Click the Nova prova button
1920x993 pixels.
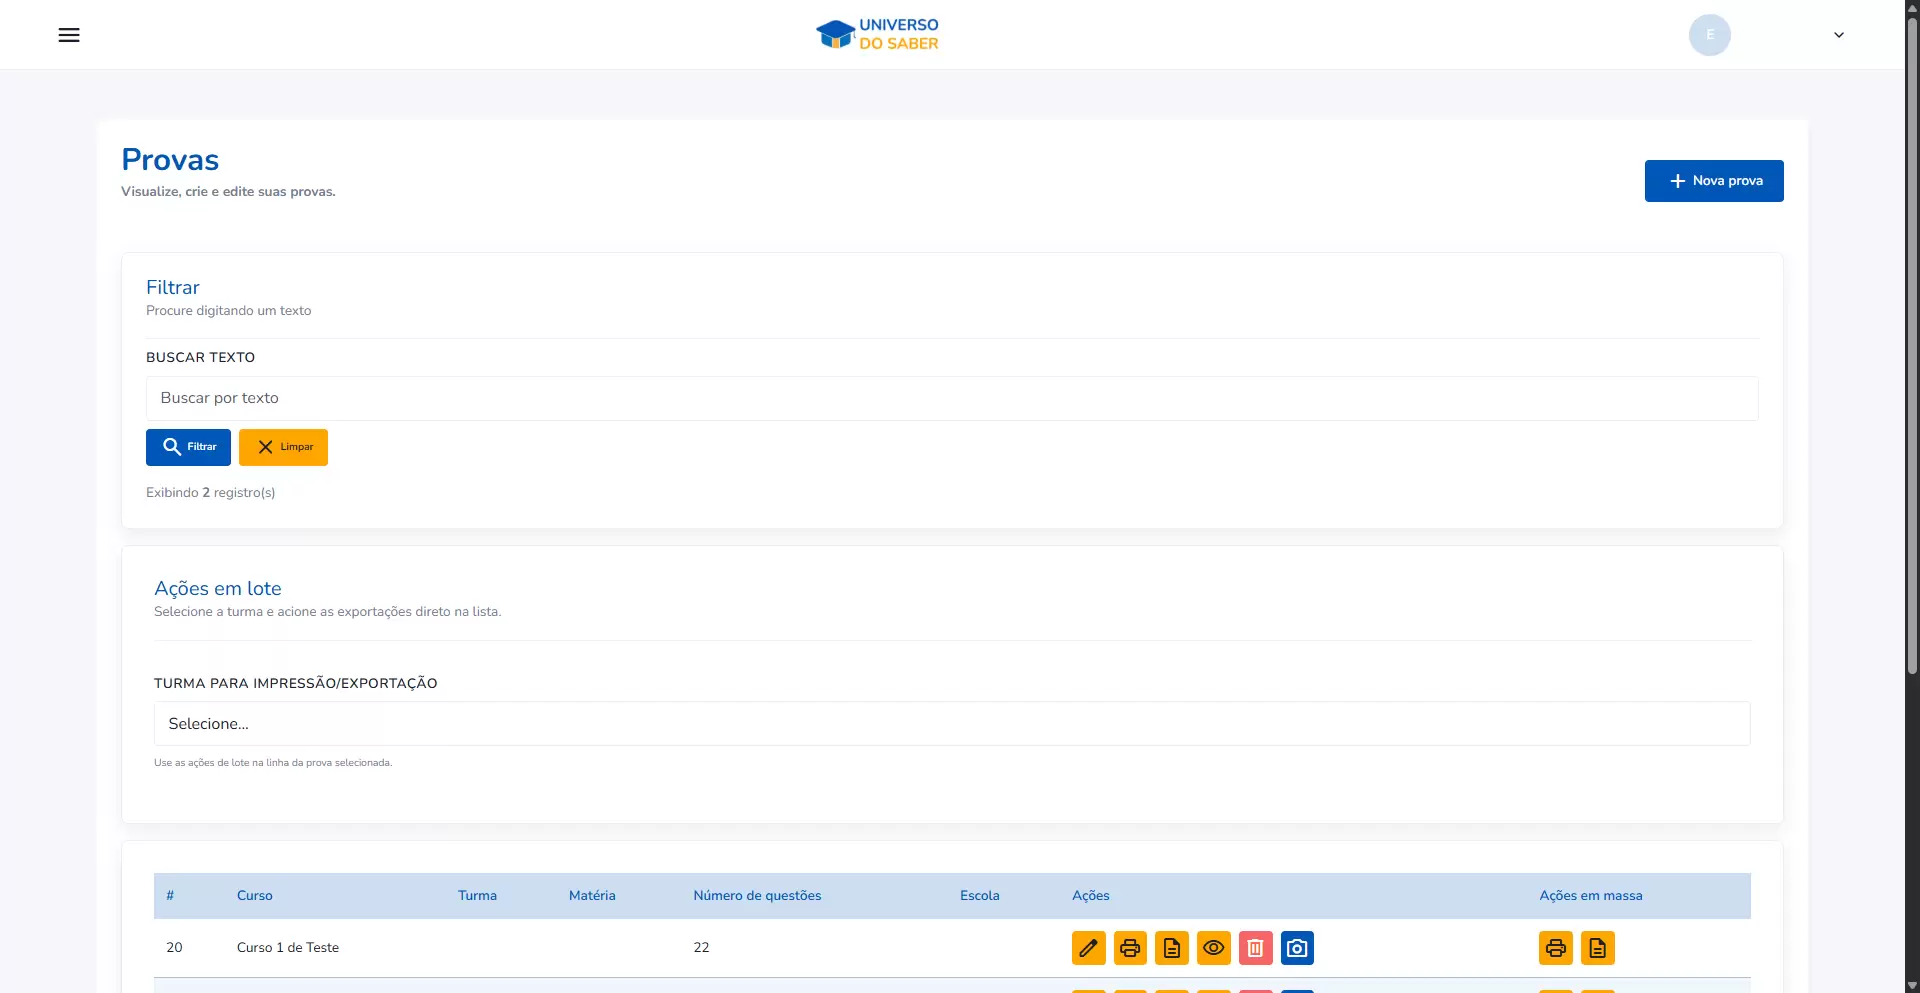(x=1713, y=181)
